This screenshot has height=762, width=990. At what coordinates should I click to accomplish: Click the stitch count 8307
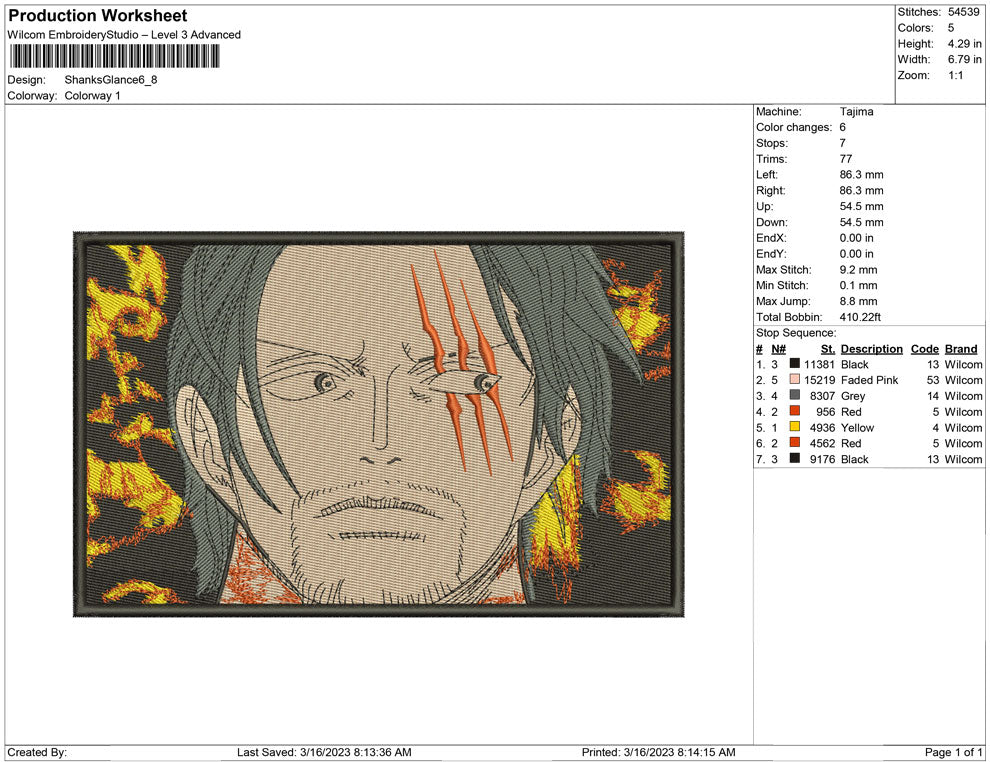click(x=823, y=396)
